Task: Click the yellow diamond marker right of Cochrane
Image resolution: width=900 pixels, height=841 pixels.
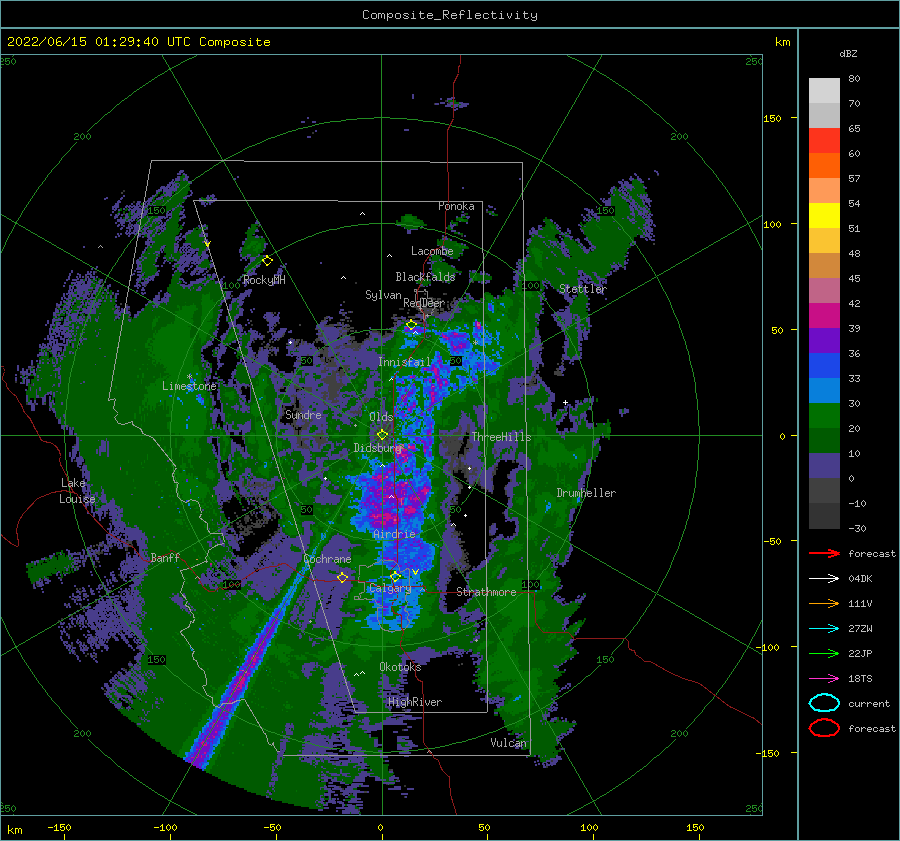Action: click(x=342, y=577)
